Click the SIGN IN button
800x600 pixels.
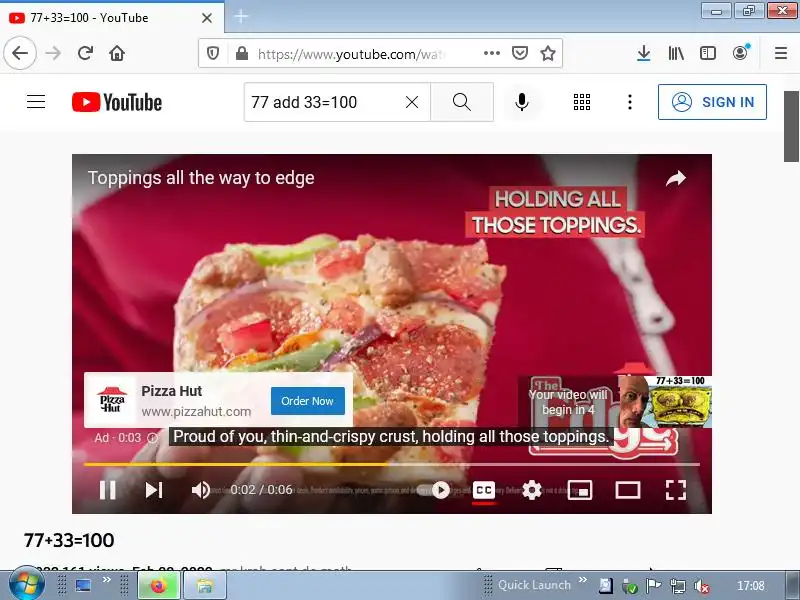coord(712,102)
